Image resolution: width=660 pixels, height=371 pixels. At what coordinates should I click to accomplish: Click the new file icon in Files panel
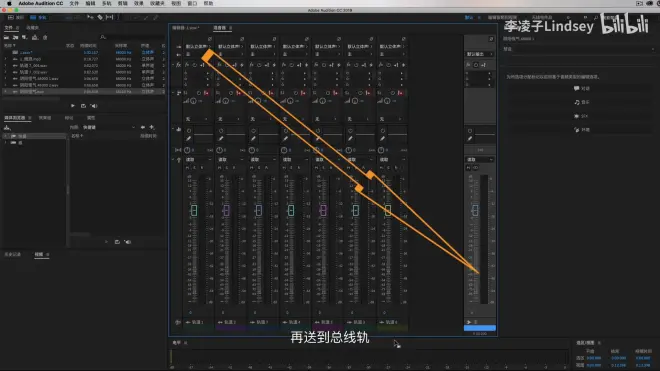pyautogui.click(x=25, y=37)
